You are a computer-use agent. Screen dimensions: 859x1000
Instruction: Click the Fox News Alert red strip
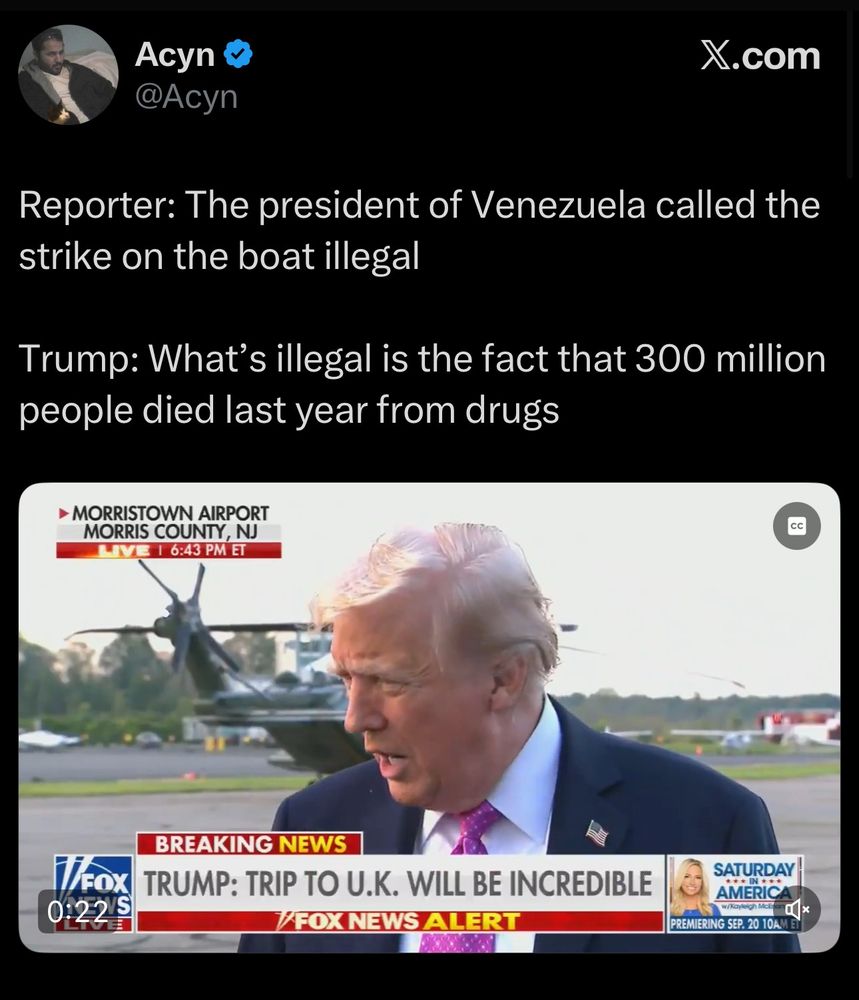point(400,921)
